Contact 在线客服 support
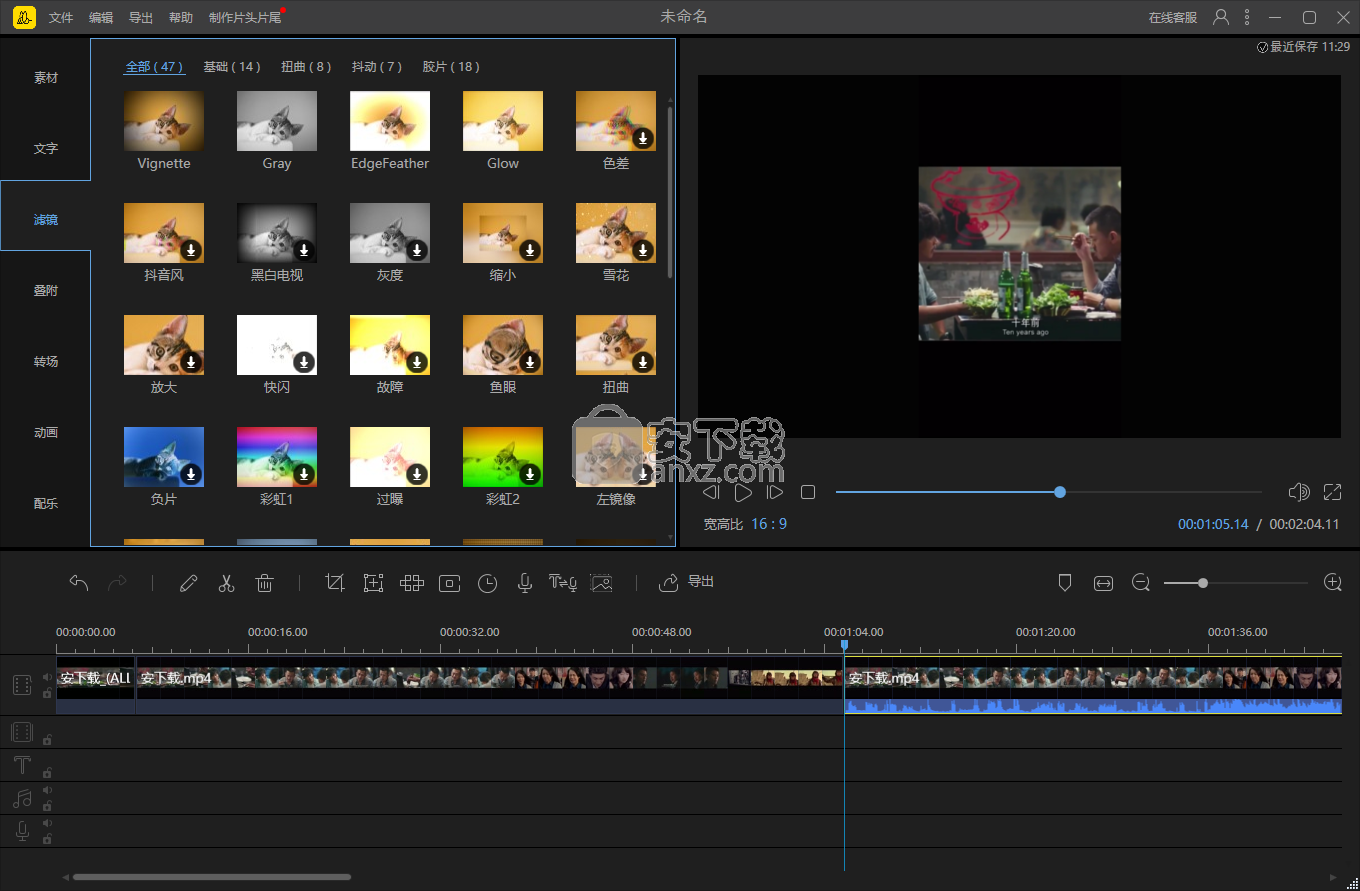Image resolution: width=1360 pixels, height=891 pixels. tap(1173, 18)
